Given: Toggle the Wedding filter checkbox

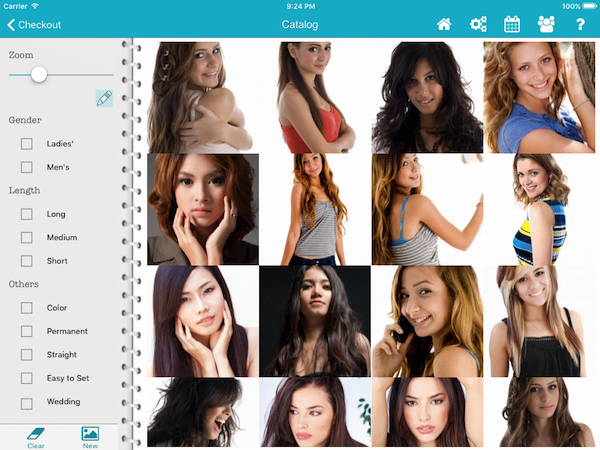Looking at the screenshot, I should click(x=26, y=404).
